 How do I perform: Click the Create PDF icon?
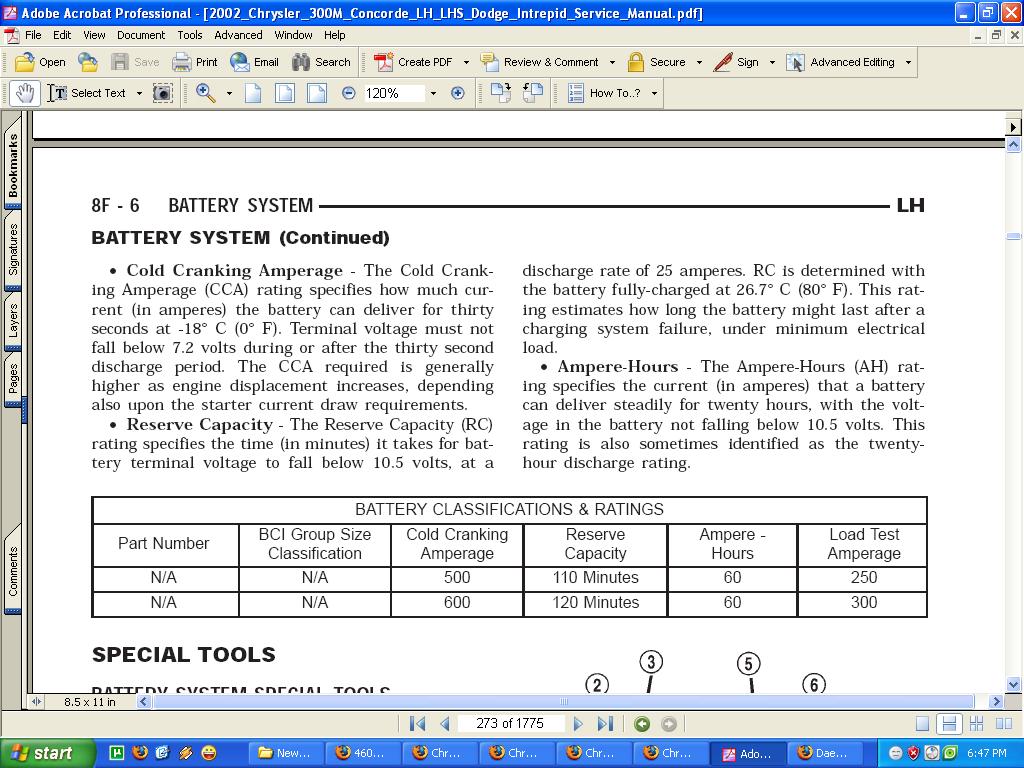click(x=383, y=62)
